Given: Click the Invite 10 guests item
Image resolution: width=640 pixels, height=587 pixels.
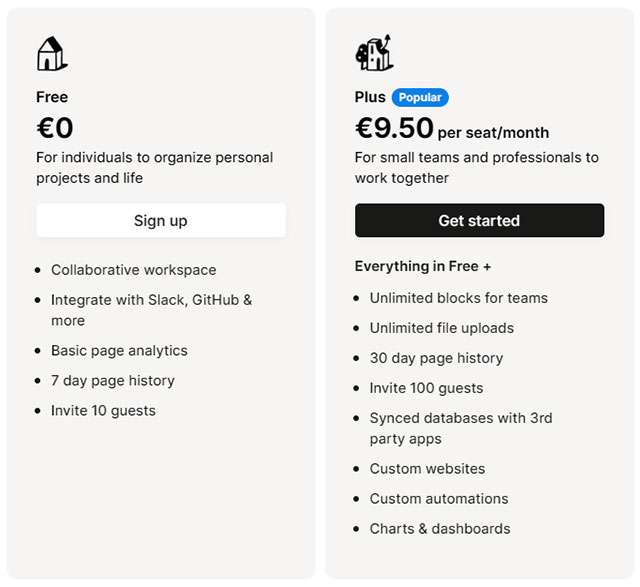Looking at the screenshot, I should (103, 411).
